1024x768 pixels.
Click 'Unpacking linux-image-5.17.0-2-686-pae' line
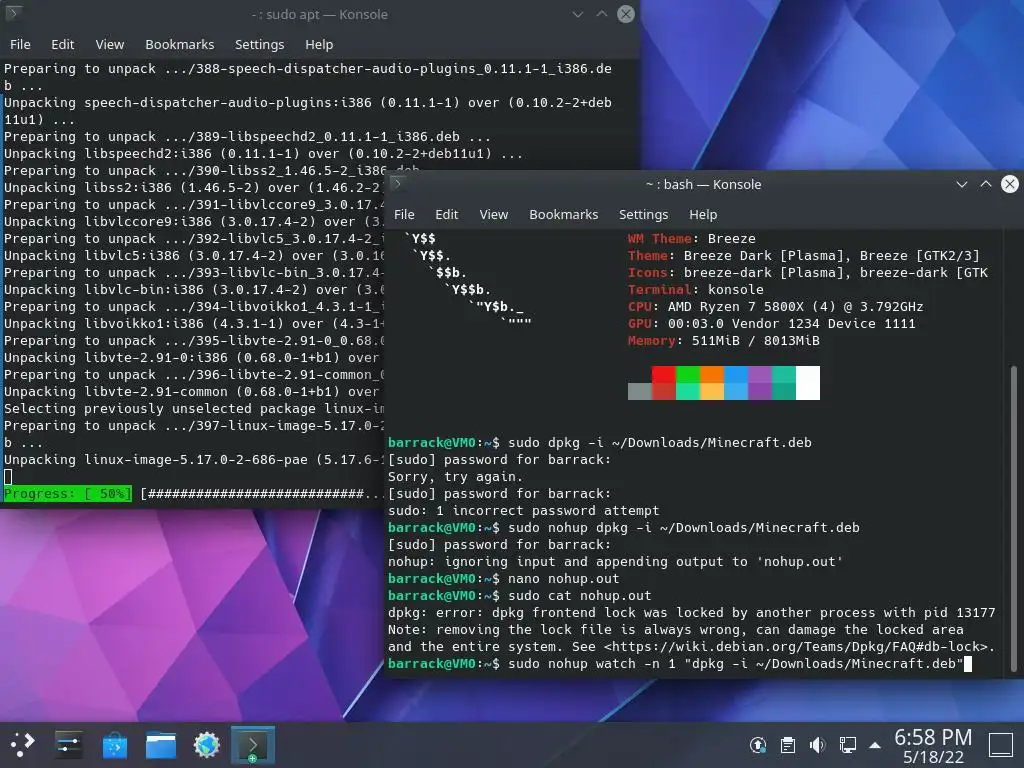click(193, 460)
